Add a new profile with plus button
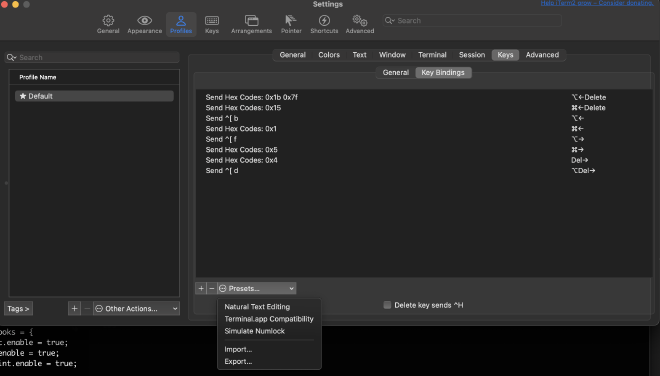This screenshot has height=376, width=660. tap(74, 309)
